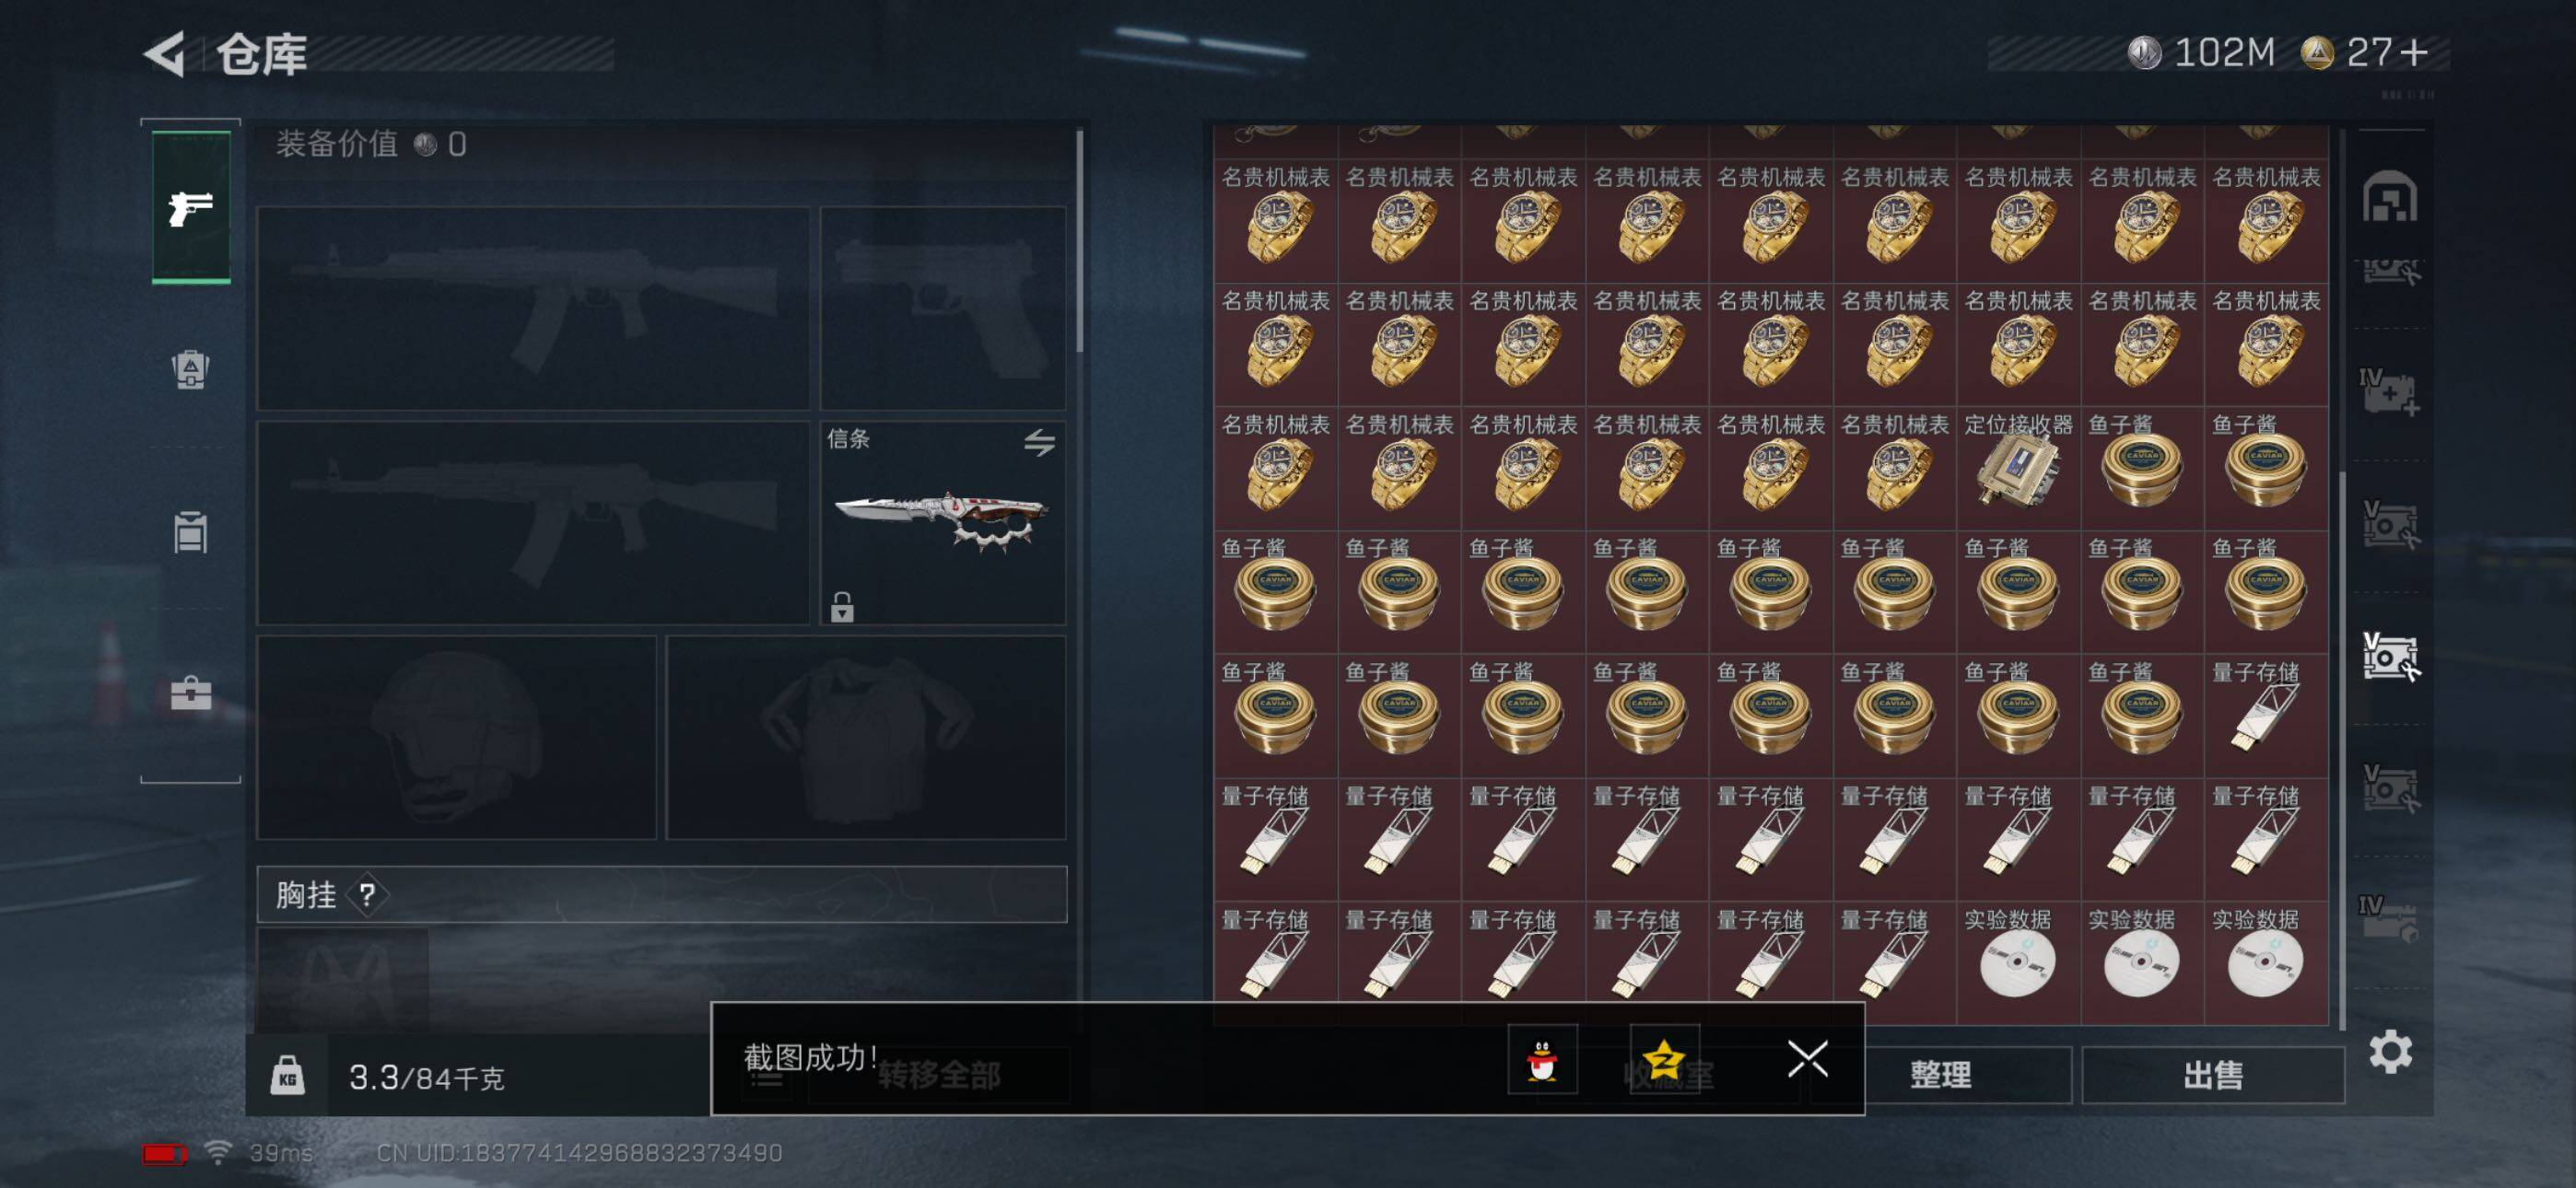Select the 定位接收器 item in warehouse

[2018, 468]
